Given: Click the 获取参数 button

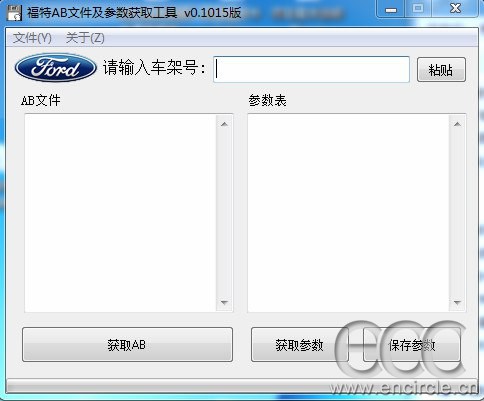Looking at the screenshot, I should tap(300, 345).
